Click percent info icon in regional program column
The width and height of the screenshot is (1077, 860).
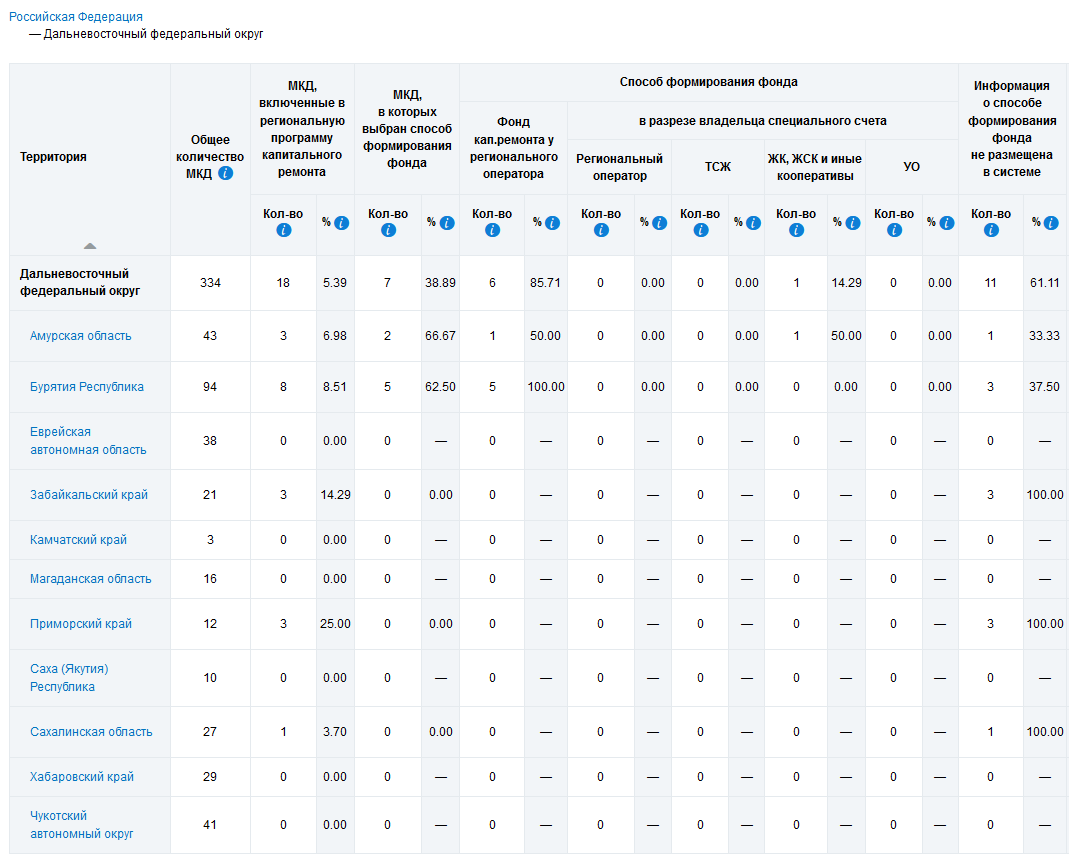click(x=342, y=223)
